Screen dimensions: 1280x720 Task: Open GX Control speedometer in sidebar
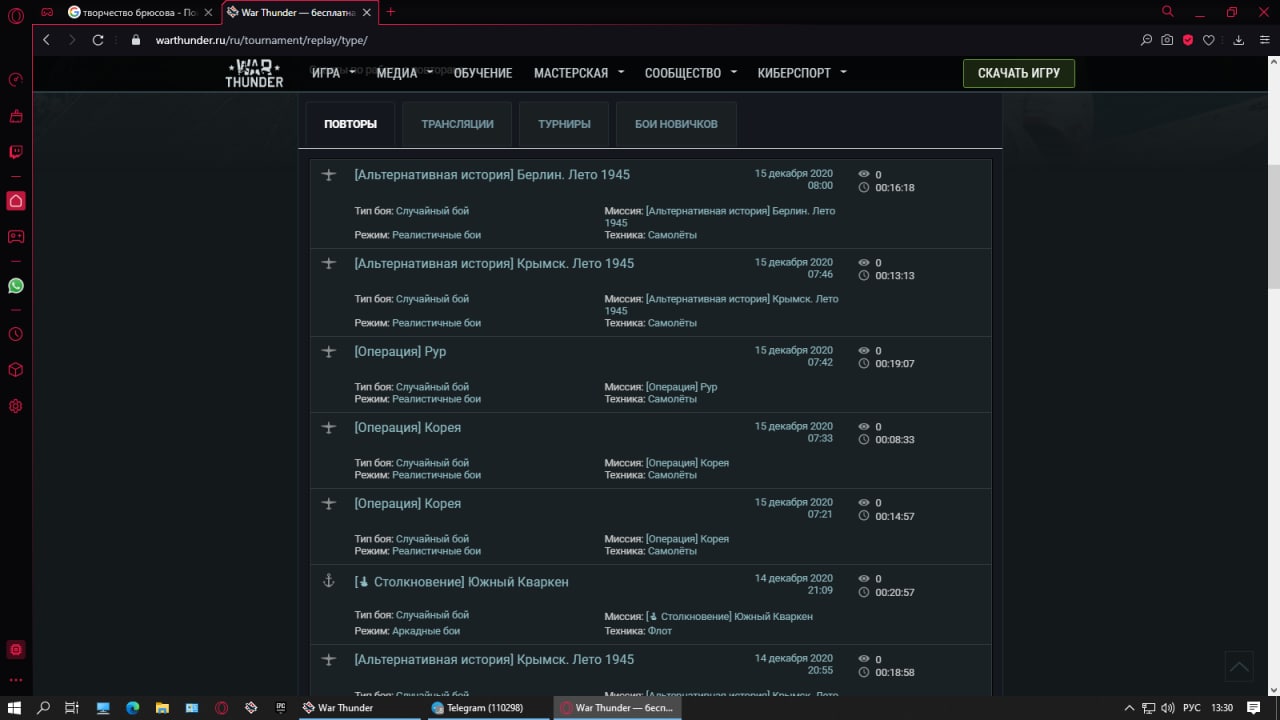coord(15,80)
